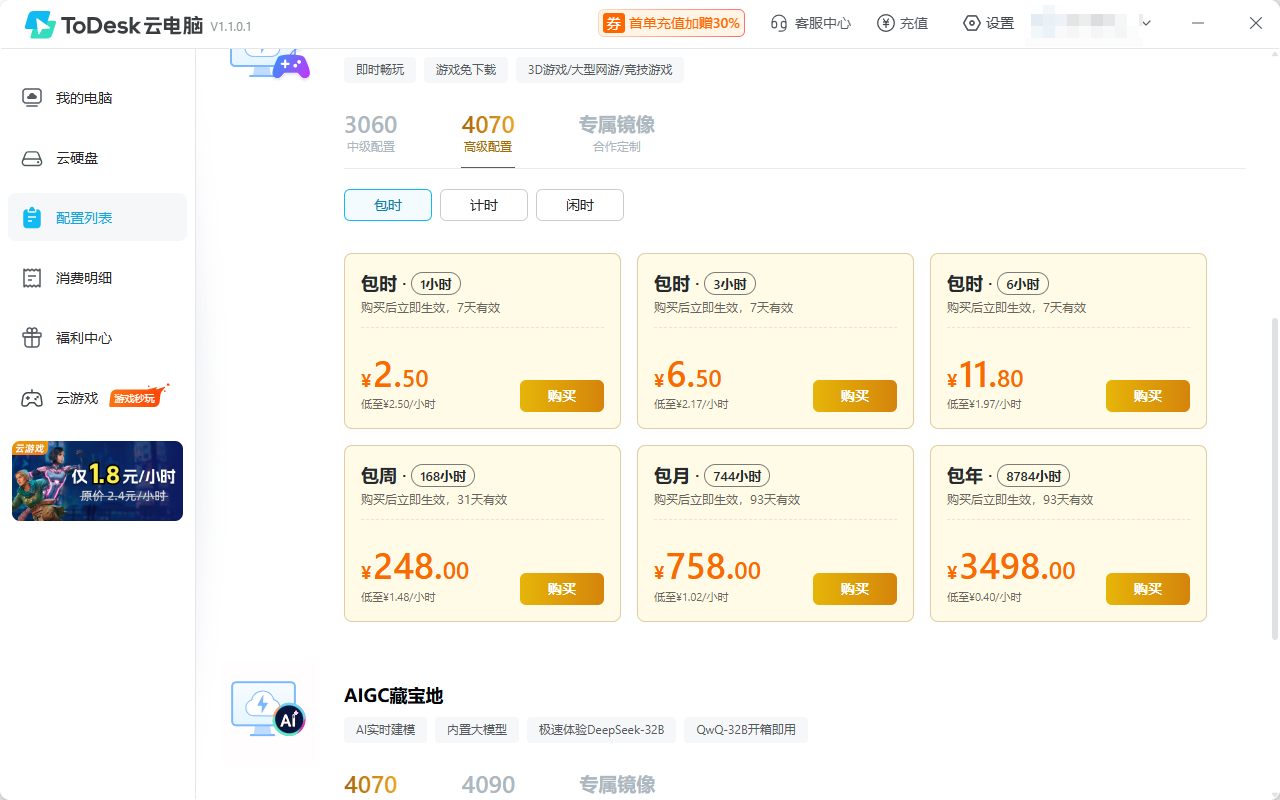Select 包时 billing mode
This screenshot has width=1280, height=800.
coord(388,205)
